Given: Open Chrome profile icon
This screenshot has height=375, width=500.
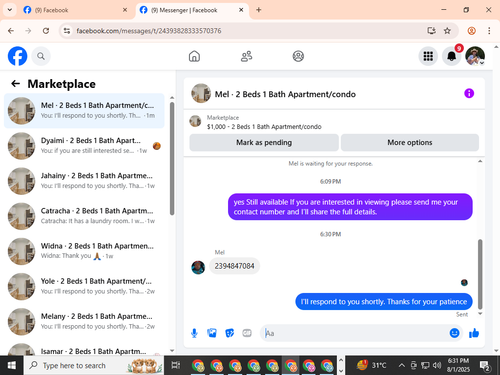Looking at the screenshot, I should coord(471,31).
